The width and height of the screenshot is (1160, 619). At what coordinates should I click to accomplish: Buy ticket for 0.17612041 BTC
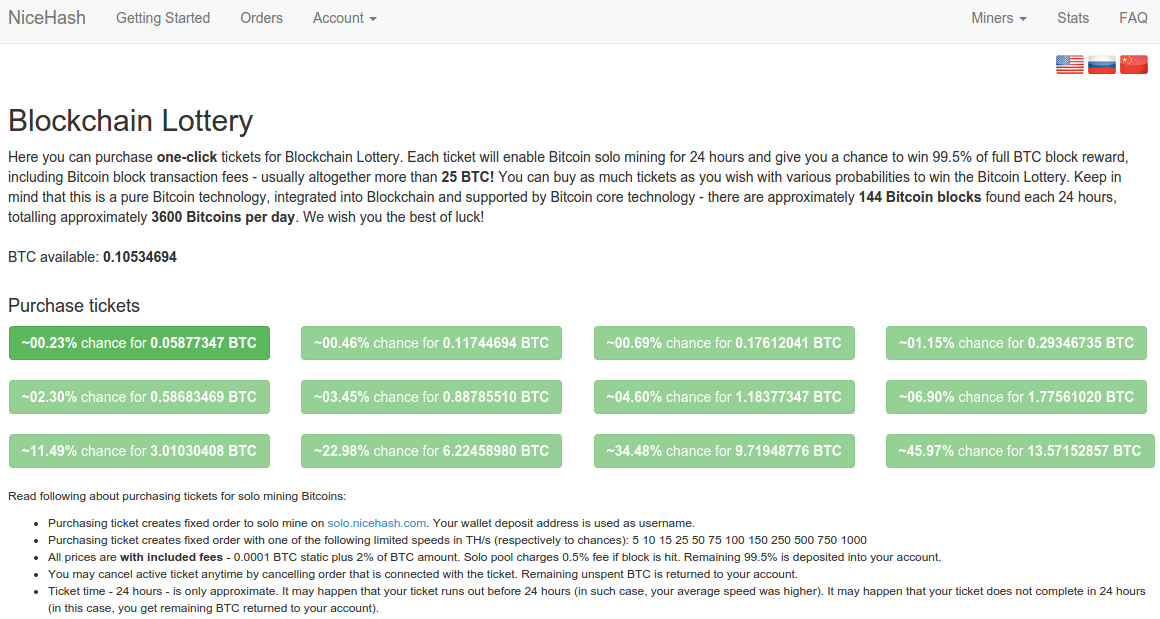[724, 343]
